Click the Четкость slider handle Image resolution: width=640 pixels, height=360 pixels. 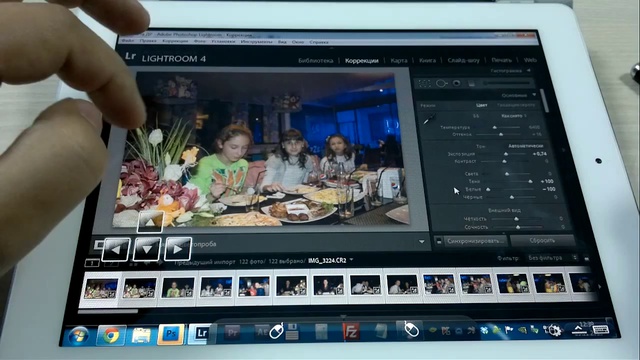[x=516, y=219]
